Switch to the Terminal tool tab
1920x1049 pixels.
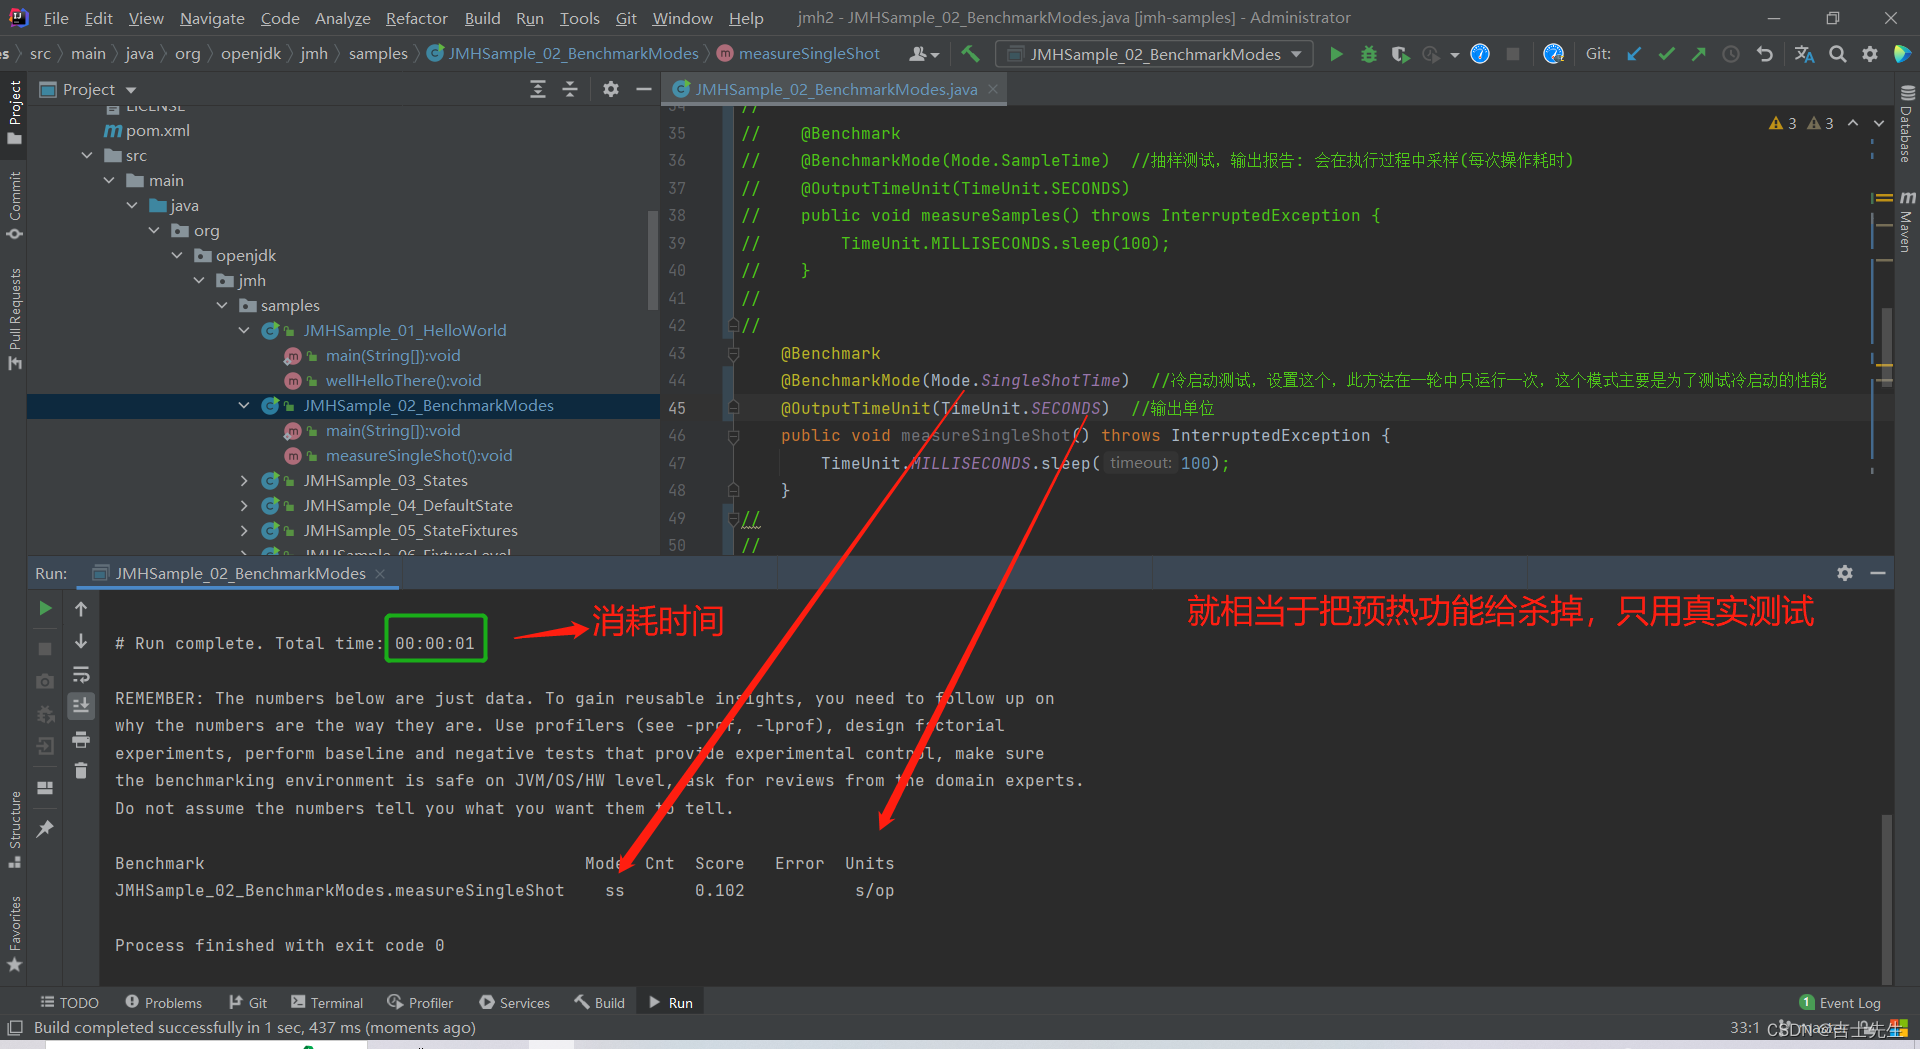(327, 1003)
